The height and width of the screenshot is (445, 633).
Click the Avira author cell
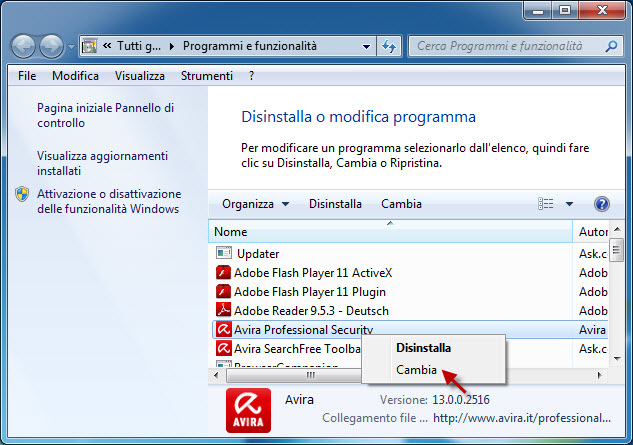pos(592,330)
